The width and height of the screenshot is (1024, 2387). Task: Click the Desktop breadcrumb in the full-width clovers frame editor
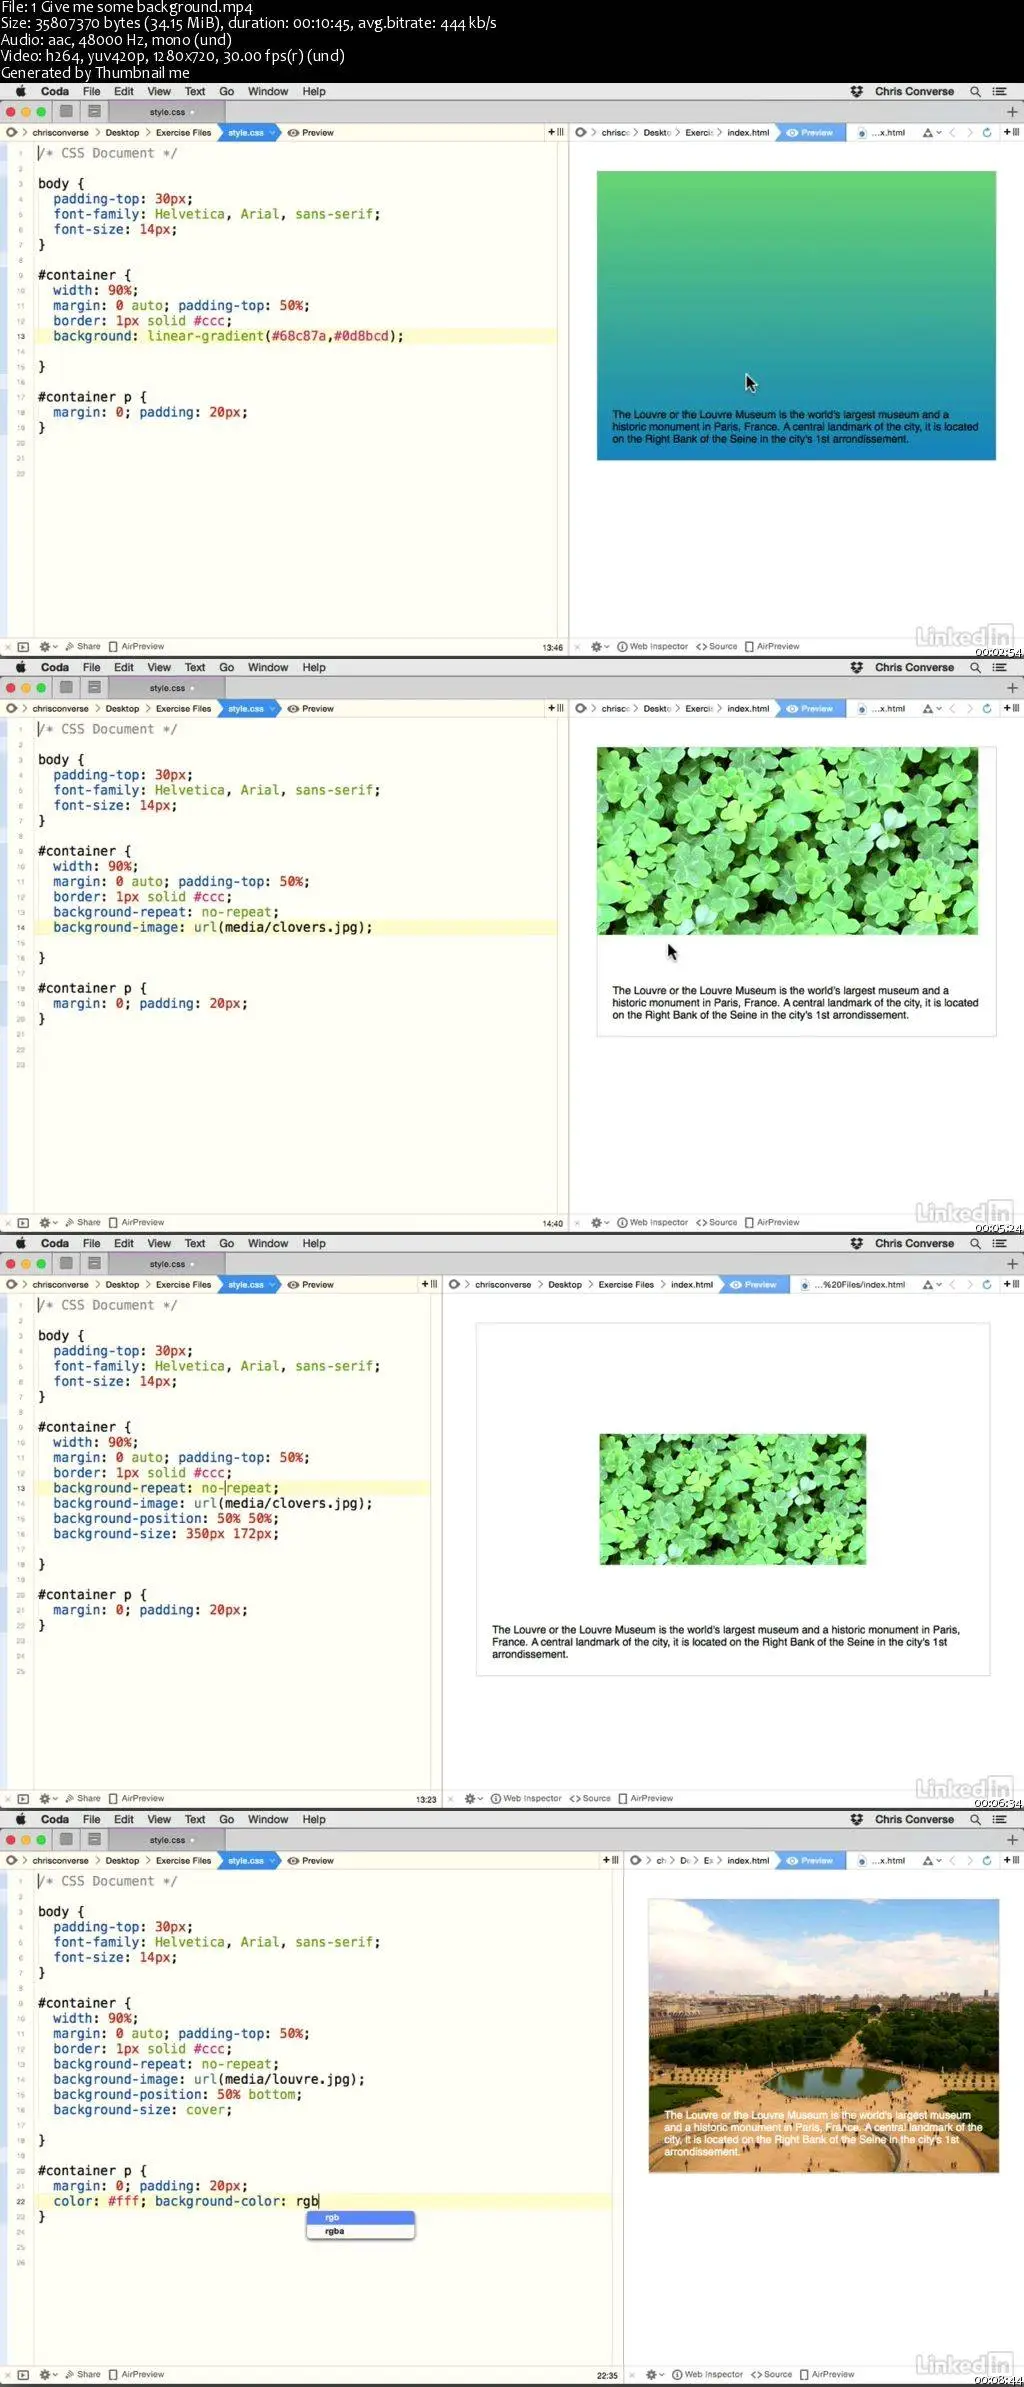pyautogui.click(x=122, y=708)
